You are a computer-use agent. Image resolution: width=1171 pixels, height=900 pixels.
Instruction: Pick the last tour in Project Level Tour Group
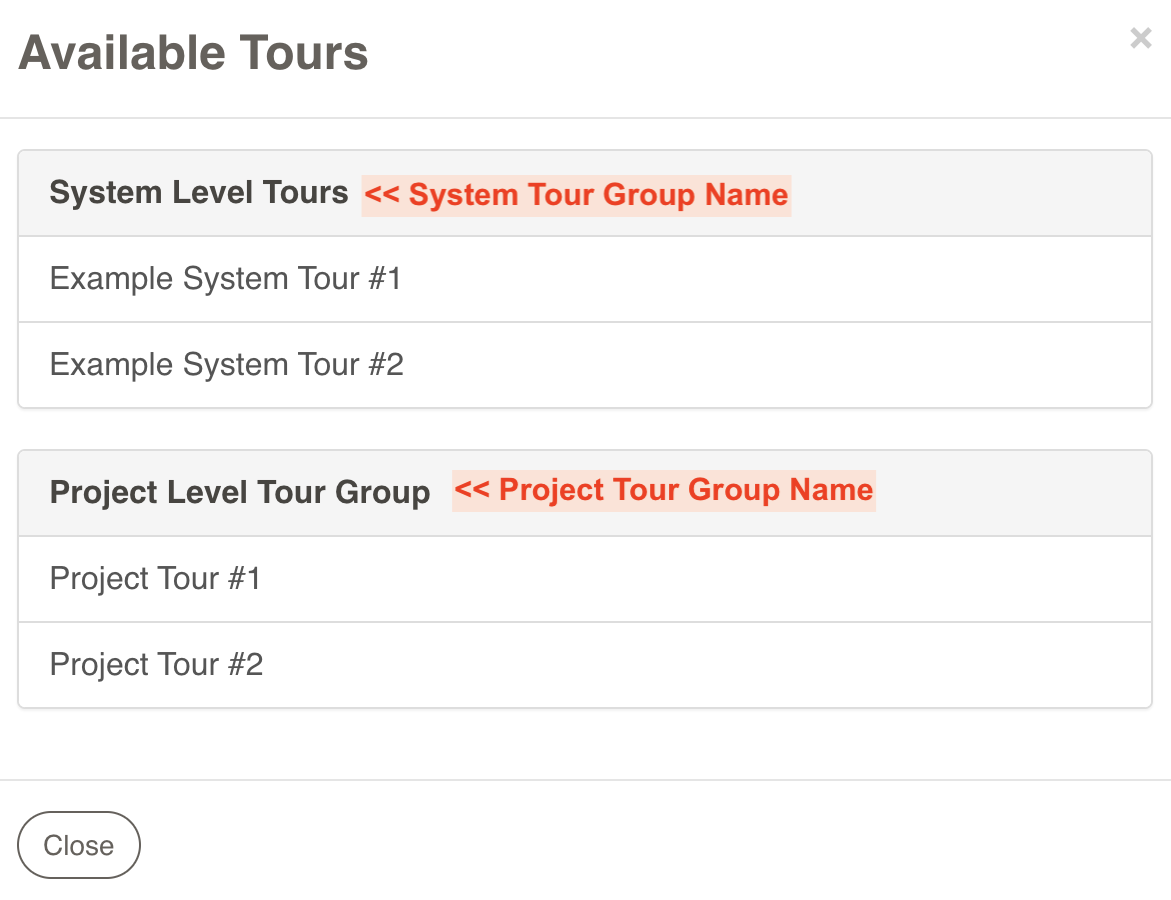click(156, 665)
